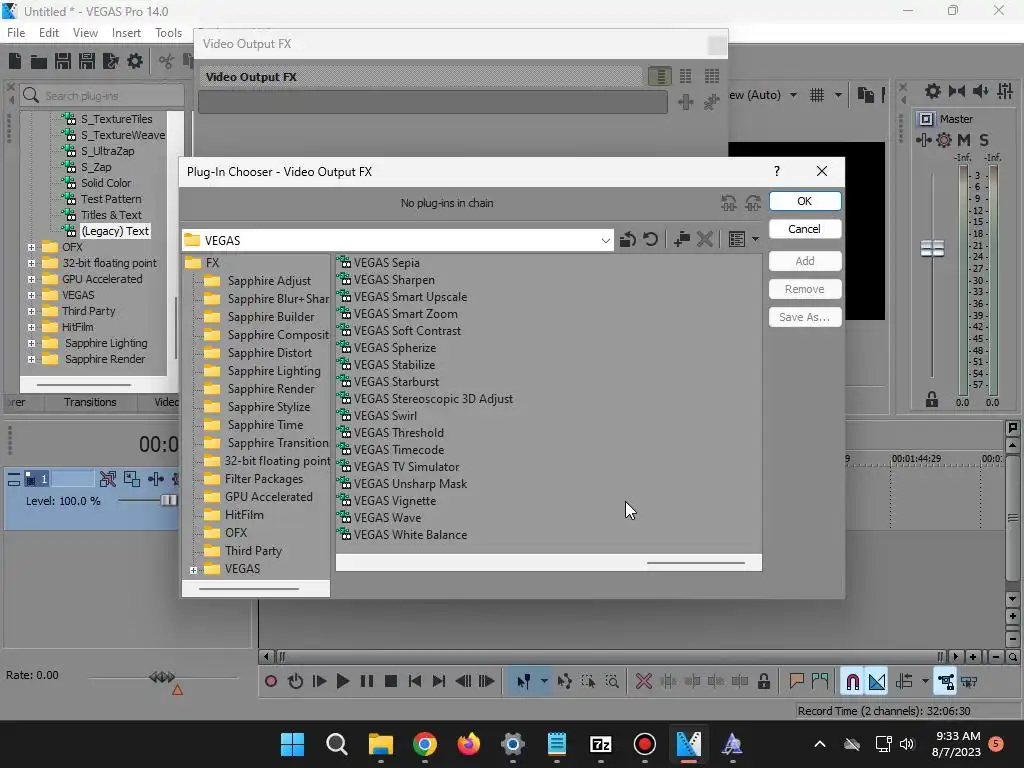Open Master Bus audio properties gear icon

[x=944, y=140]
